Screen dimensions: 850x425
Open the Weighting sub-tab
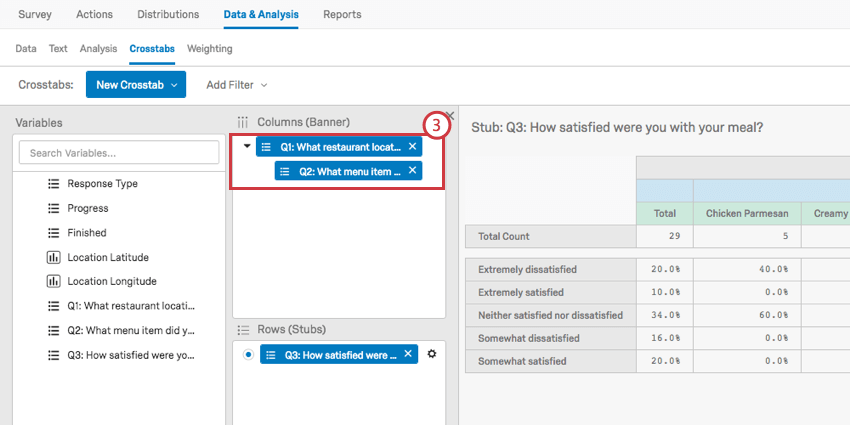click(x=209, y=48)
